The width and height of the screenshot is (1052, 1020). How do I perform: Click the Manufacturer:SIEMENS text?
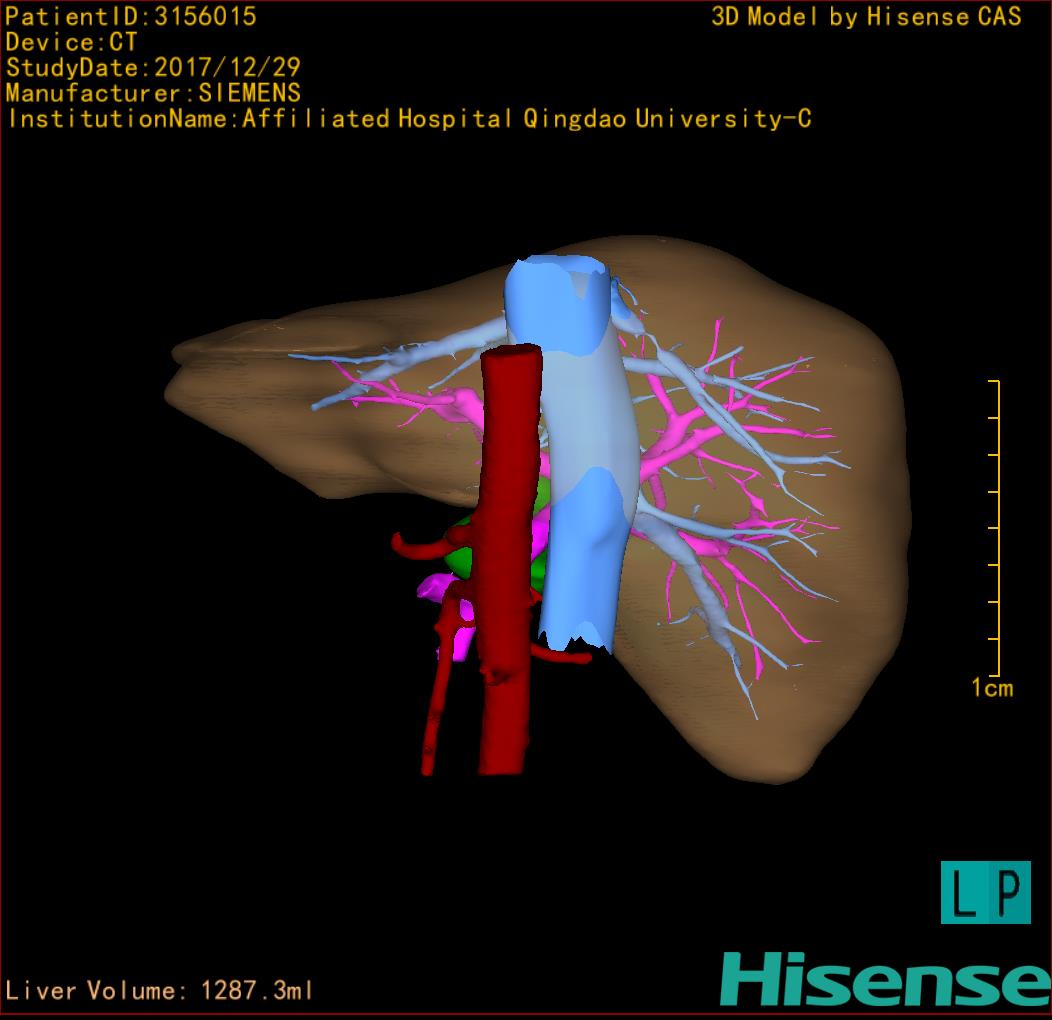(x=153, y=93)
